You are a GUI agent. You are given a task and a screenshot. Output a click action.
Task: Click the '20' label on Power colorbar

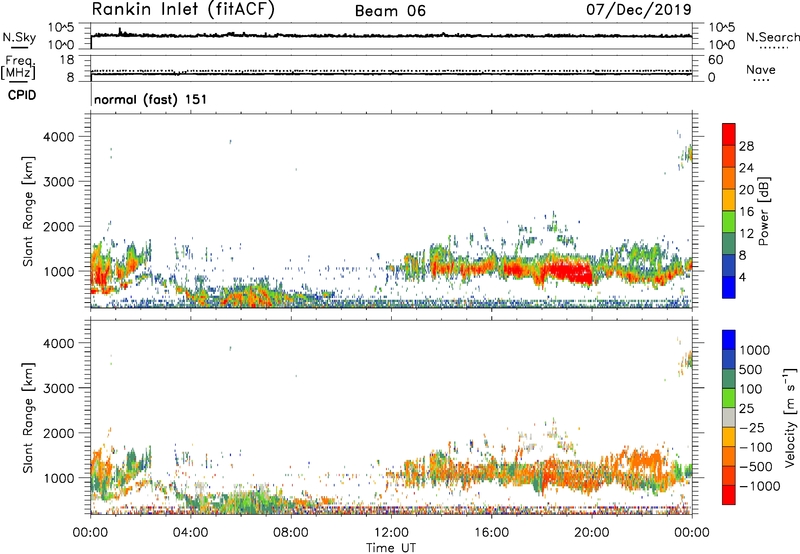[x=746, y=190]
